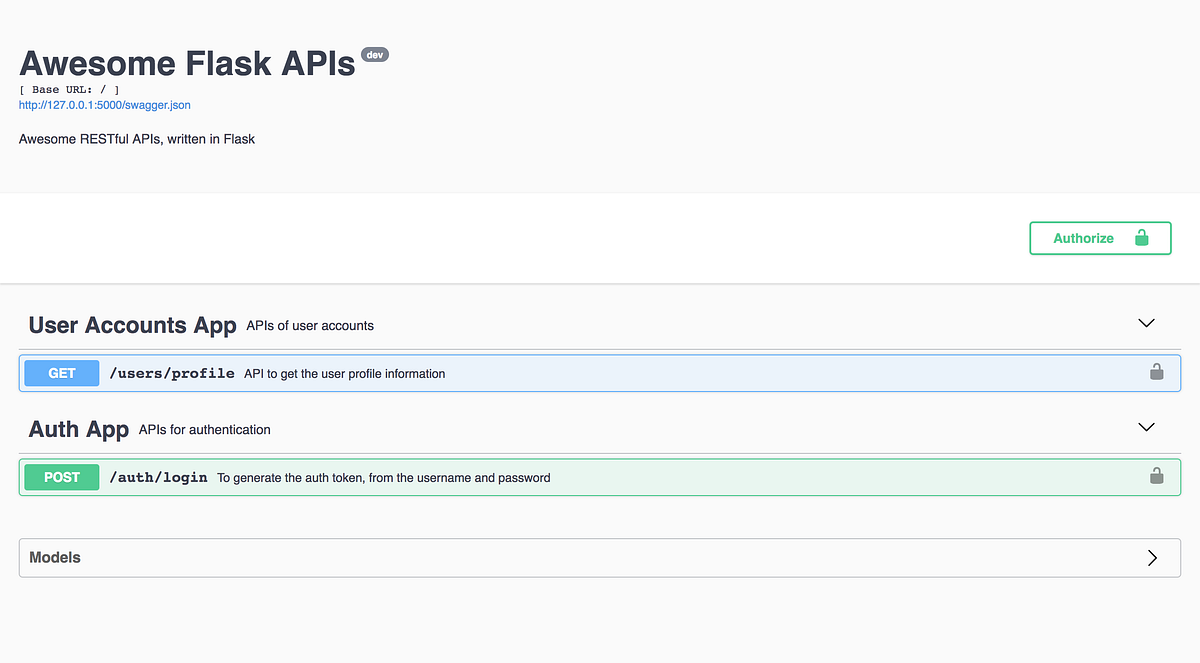Click the lock icon on /auth/login row

pos(1156,477)
